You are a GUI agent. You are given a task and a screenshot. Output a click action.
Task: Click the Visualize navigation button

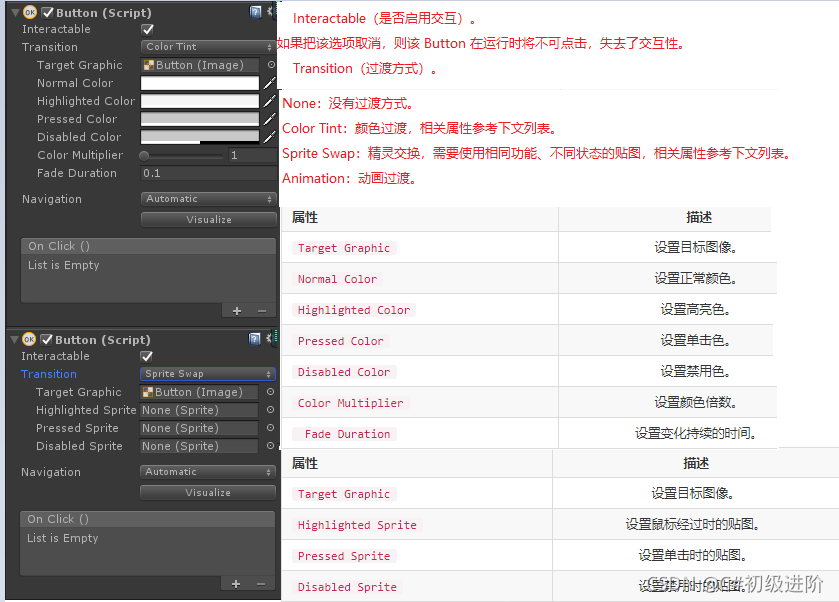208,218
